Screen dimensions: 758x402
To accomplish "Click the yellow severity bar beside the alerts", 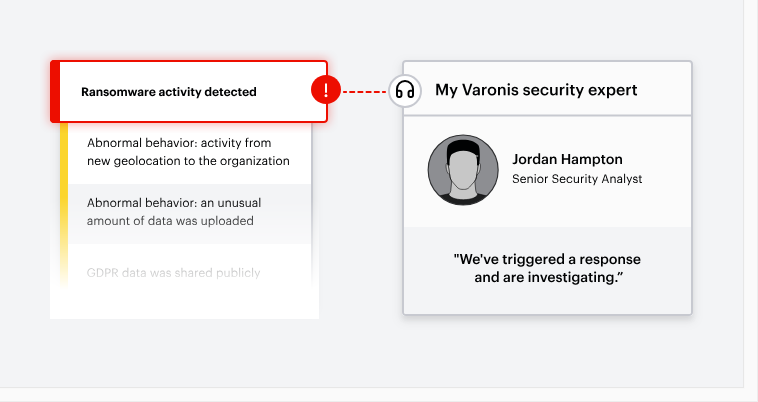I will [x=64, y=205].
